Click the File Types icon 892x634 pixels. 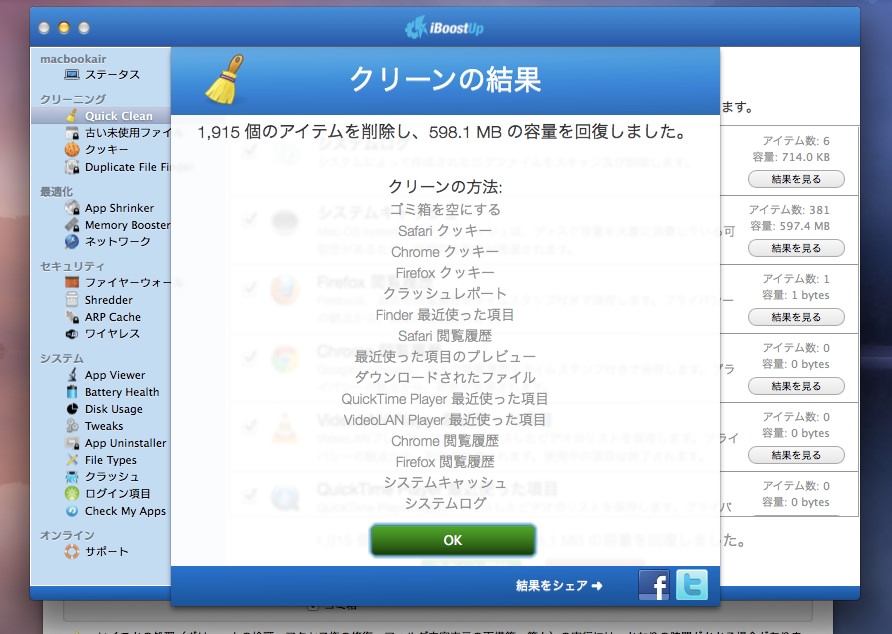click(x=72, y=460)
